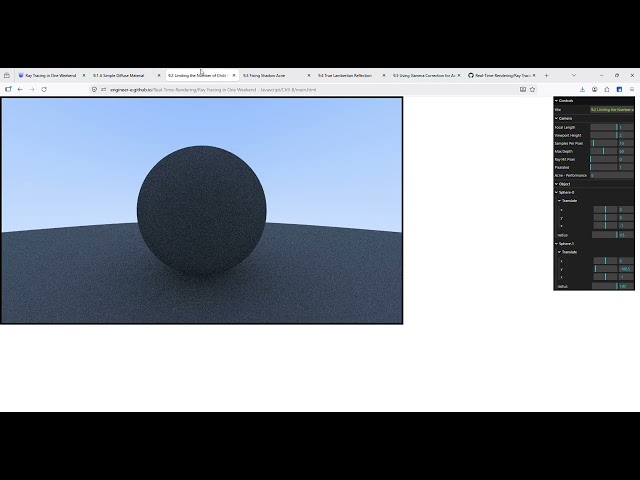640x480 pixels.
Task: Close the 9.4 True Lambertian Reflection tab
Action: (384, 76)
